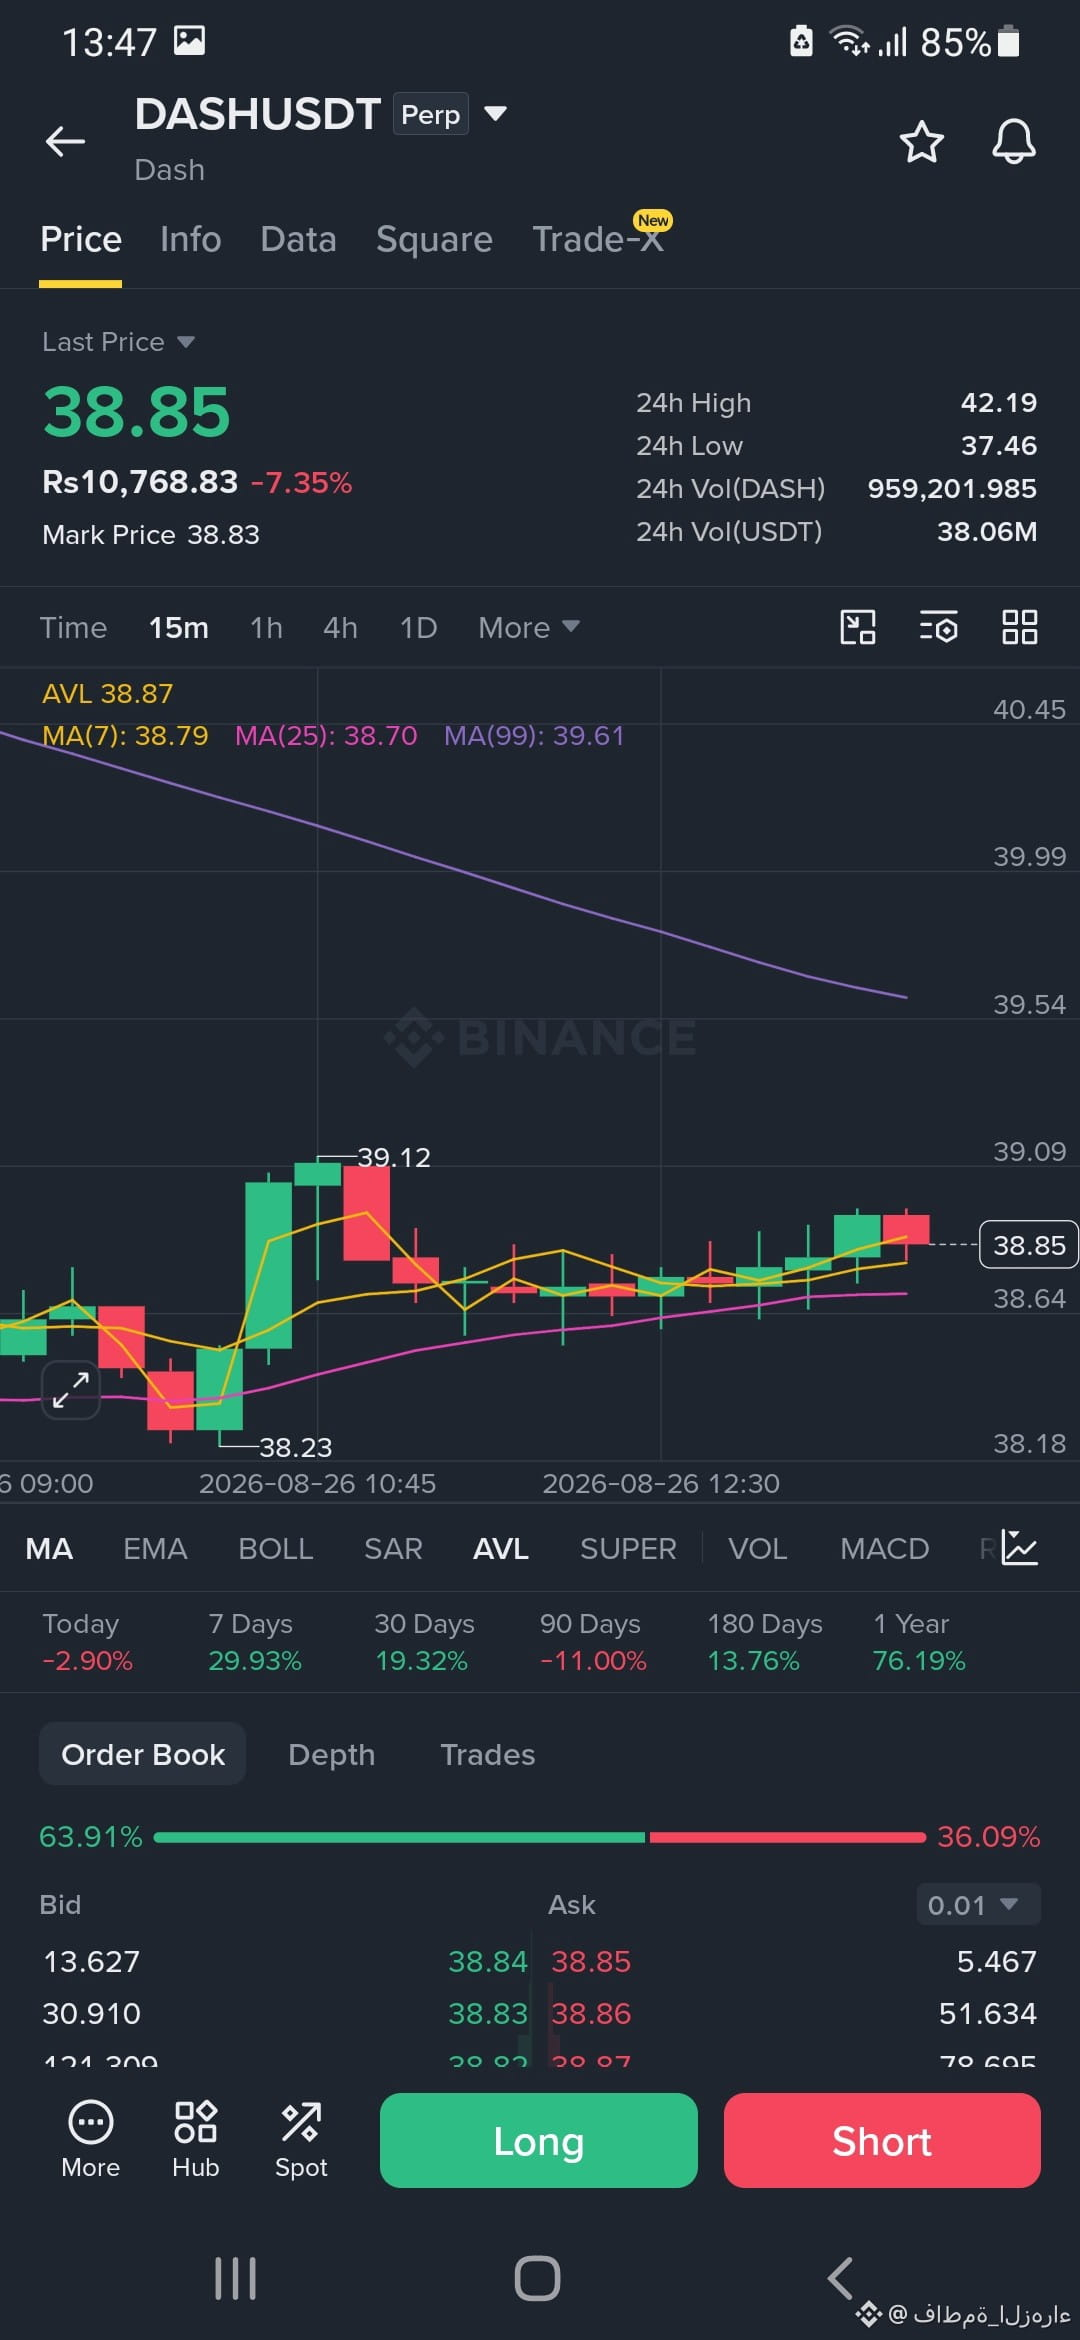Tap current price 38.85 chart label
1080x2340 pixels.
[x=1028, y=1245]
